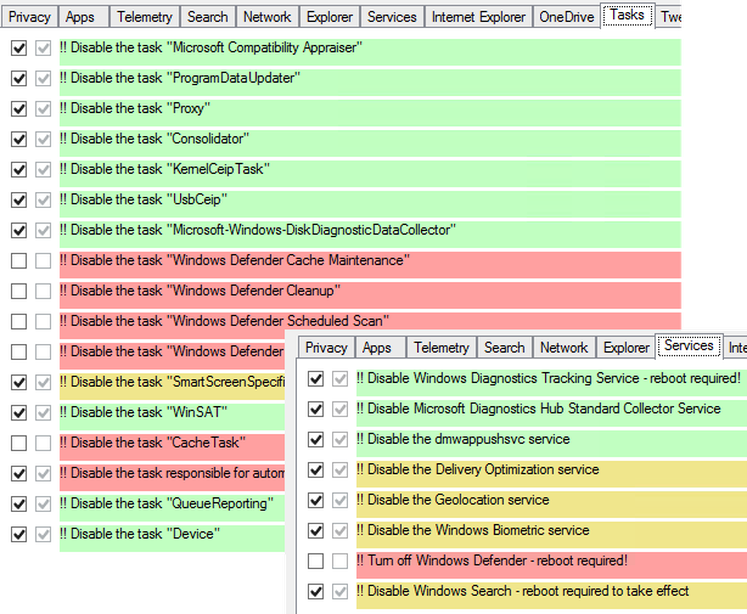Click grayed second checkbox of "Proxy" row
Image resolution: width=747 pixels, height=614 pixels.
pos(43,109)
